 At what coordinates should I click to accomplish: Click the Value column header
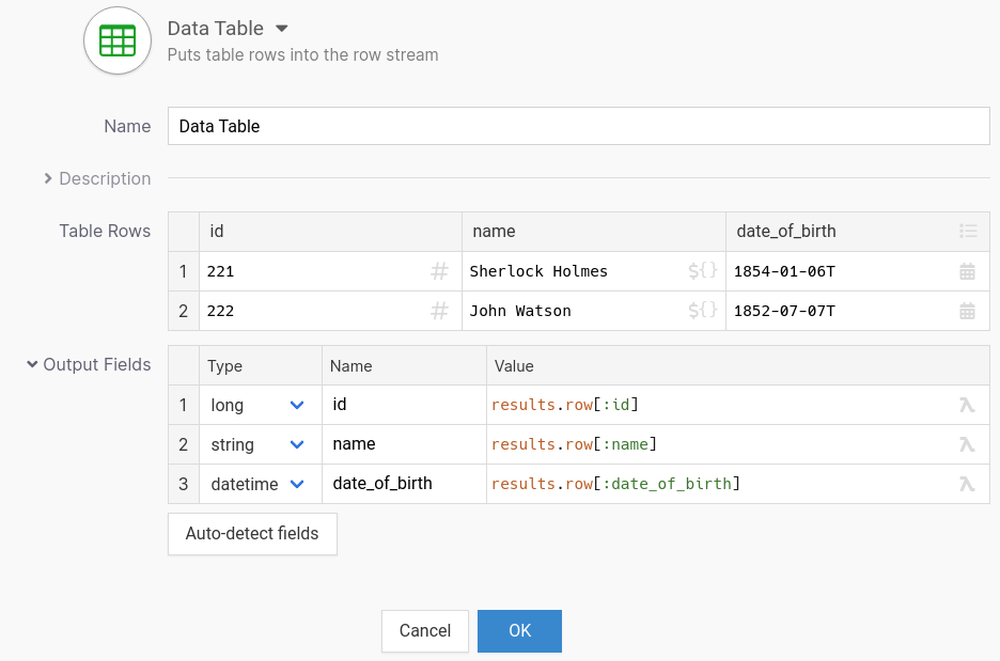[x=738, y=366]
